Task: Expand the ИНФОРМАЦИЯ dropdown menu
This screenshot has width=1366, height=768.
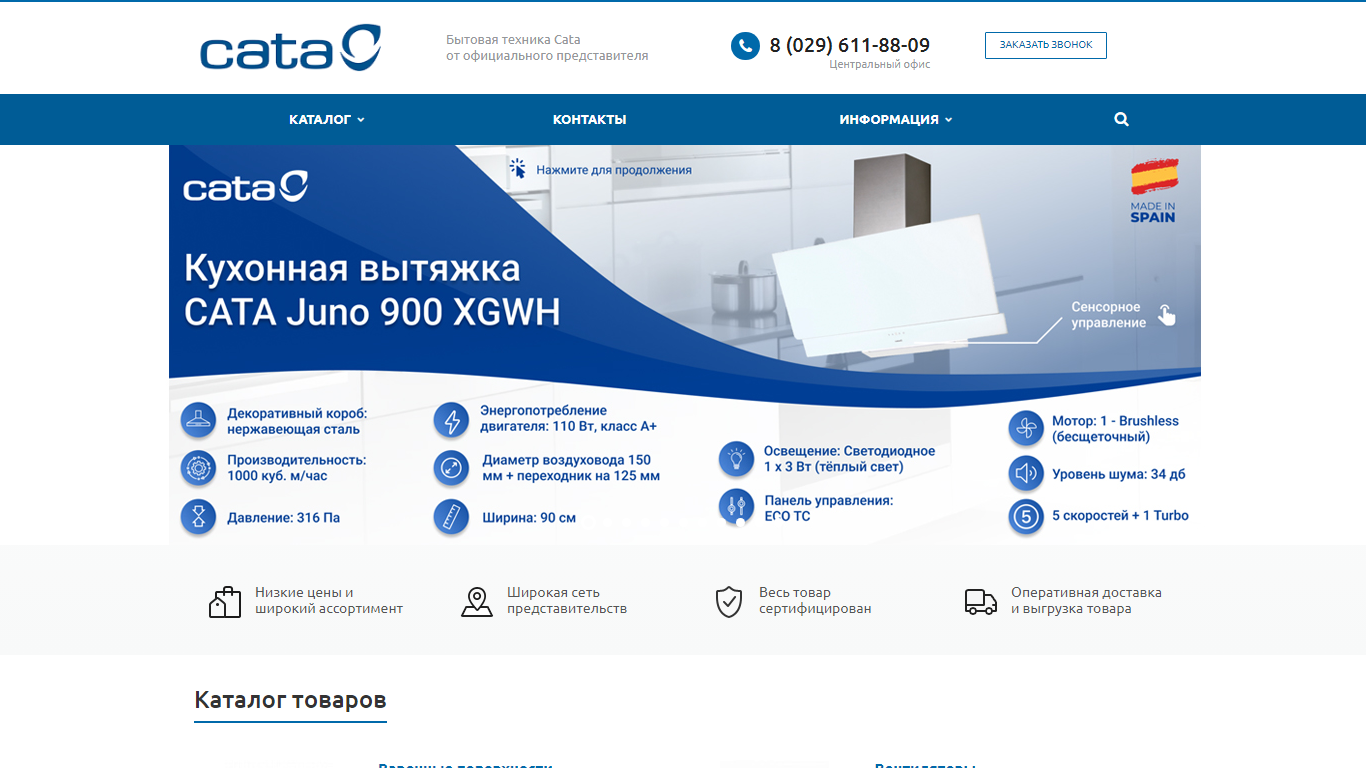Action: point(896,119)
